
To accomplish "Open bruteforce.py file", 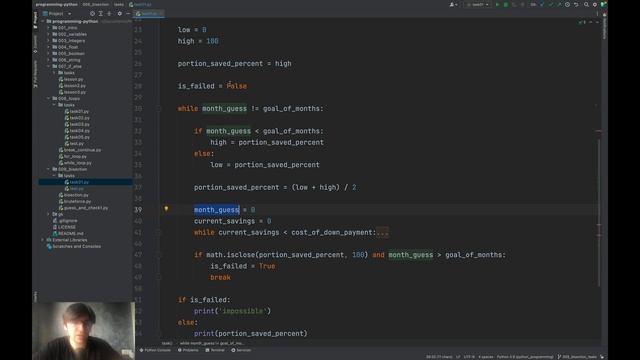I will (75, 201).
